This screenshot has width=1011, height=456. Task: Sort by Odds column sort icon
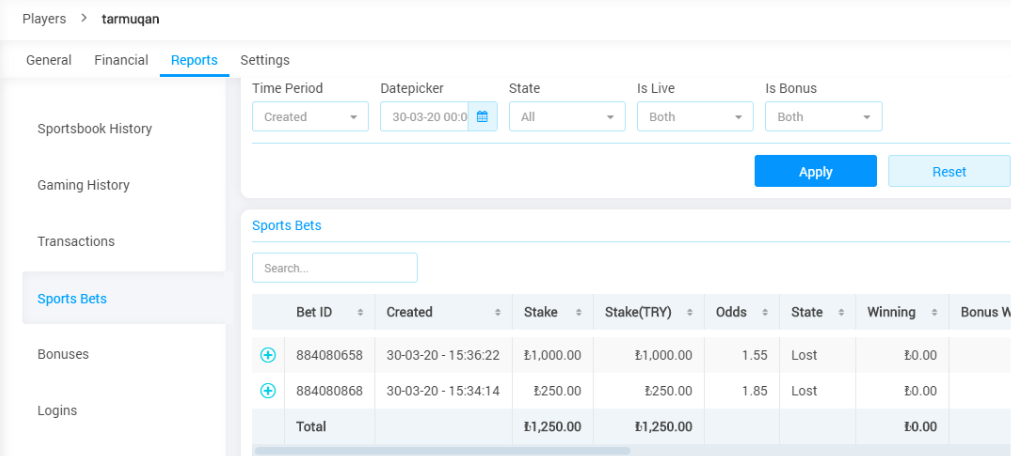764,313
